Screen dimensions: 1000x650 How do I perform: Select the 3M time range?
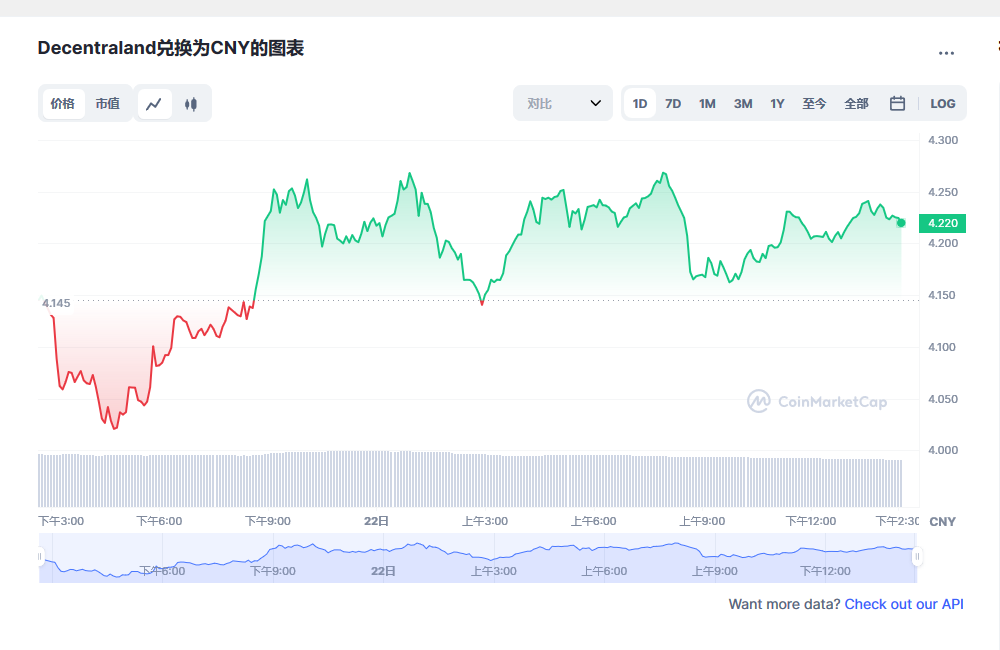tap(742, 104)
